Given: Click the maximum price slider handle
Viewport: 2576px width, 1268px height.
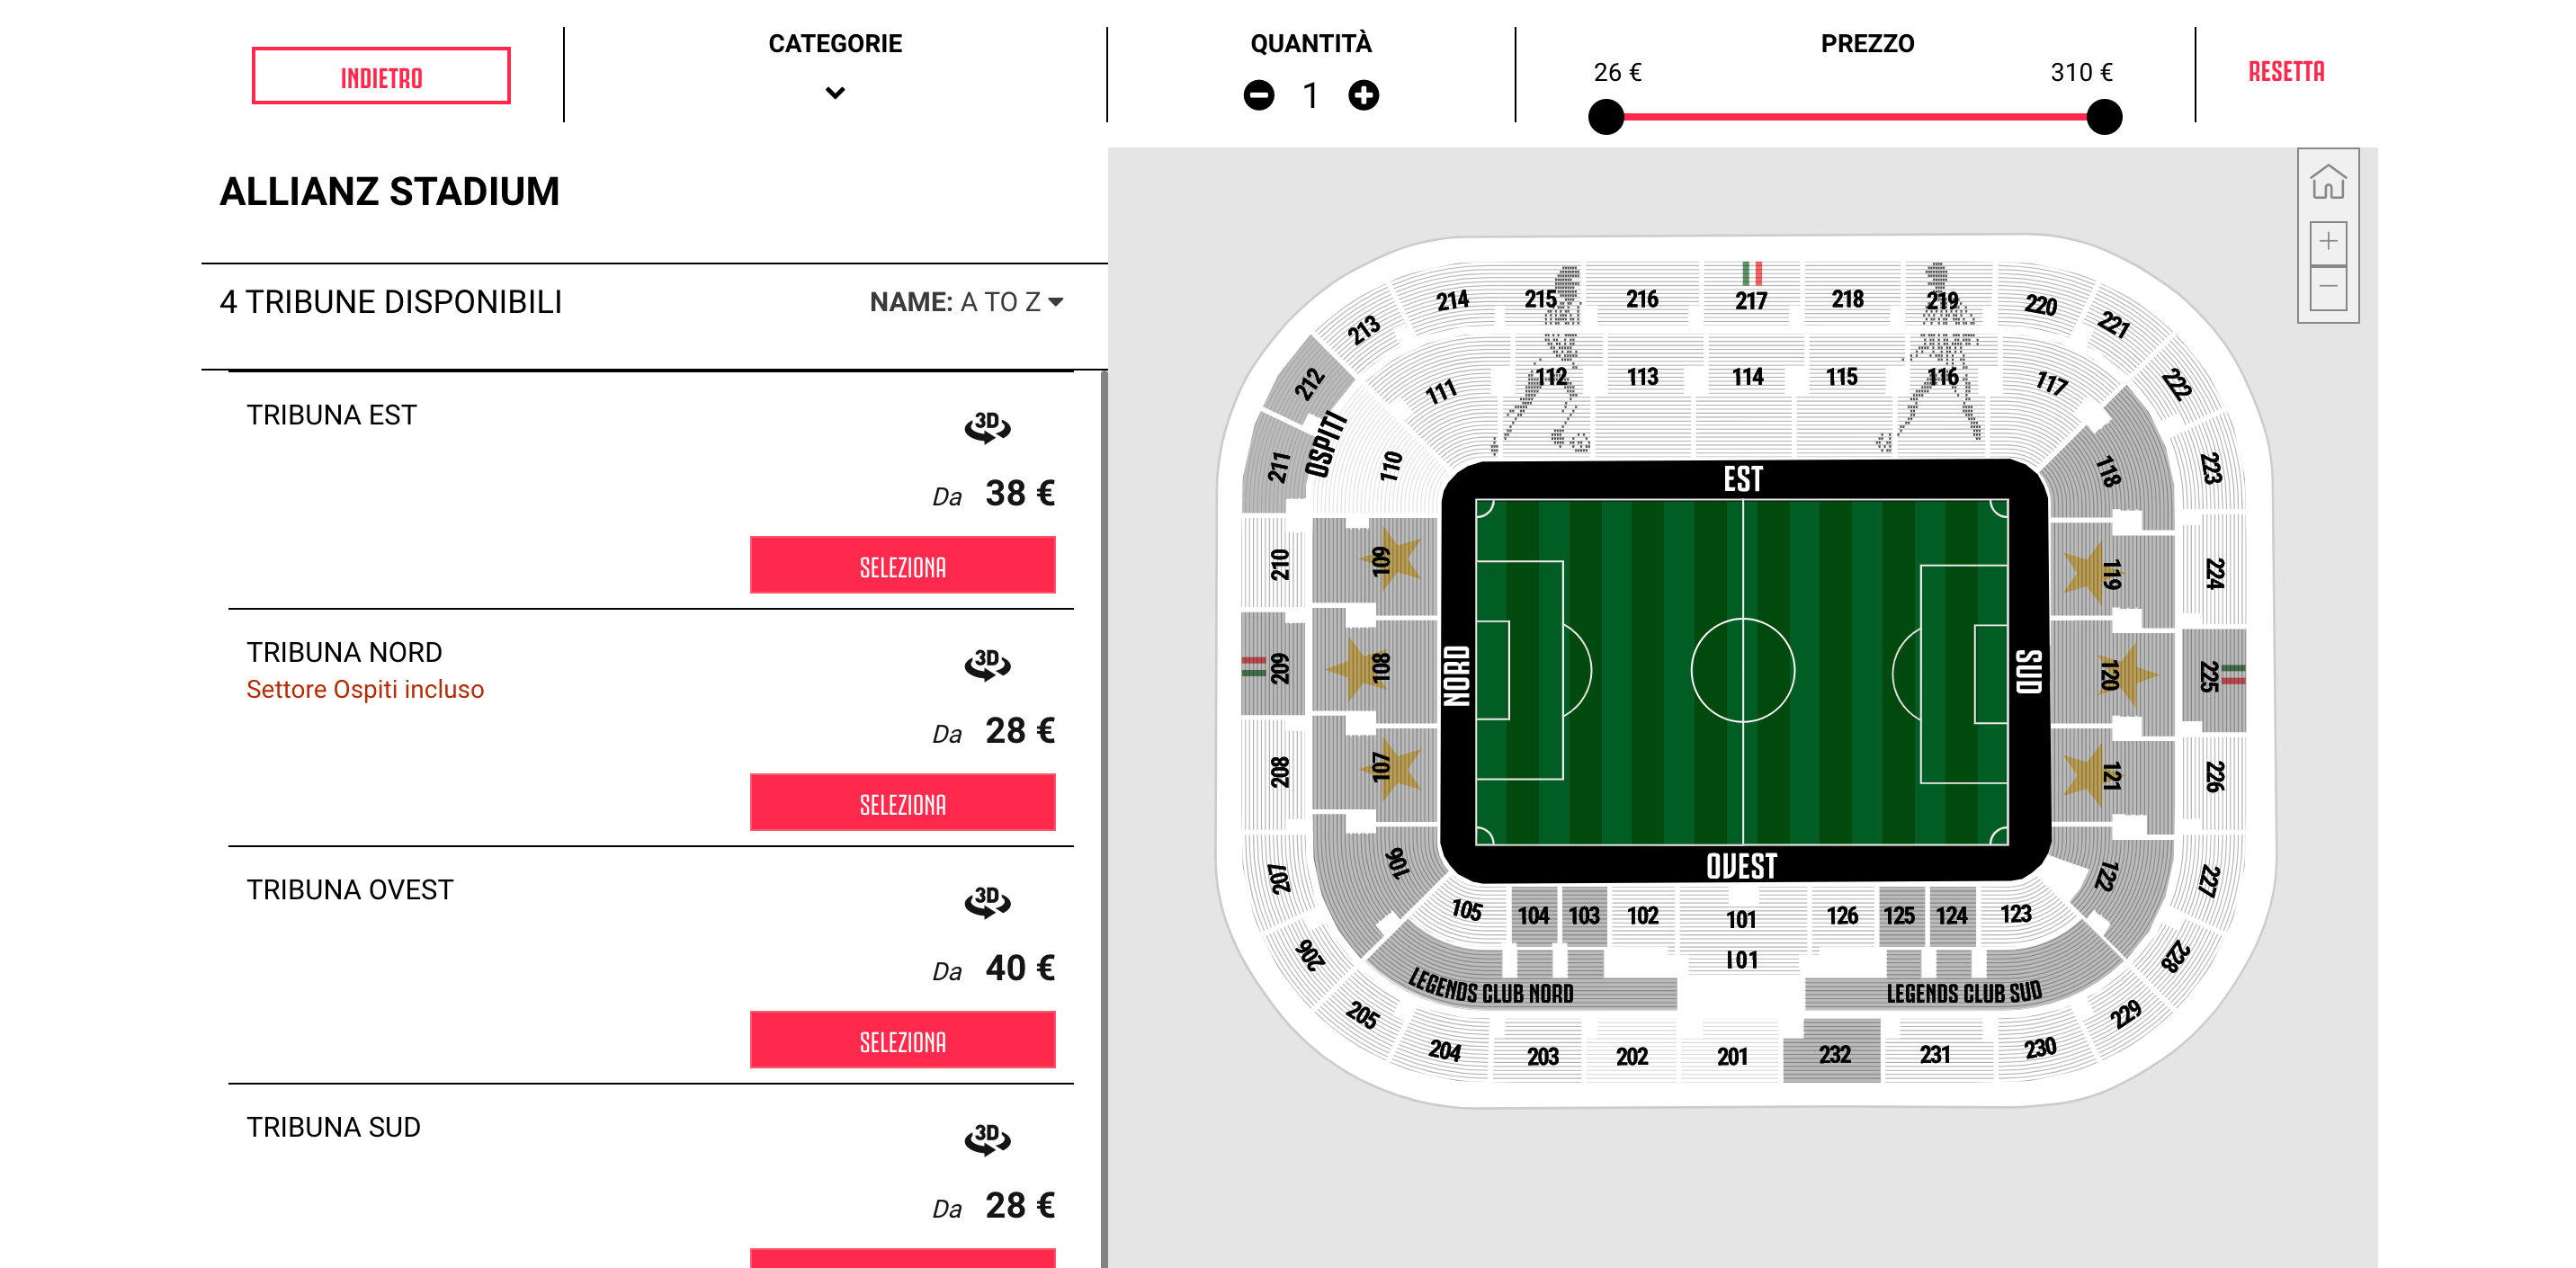Looking at the screenshot, I should point(2104,117).
